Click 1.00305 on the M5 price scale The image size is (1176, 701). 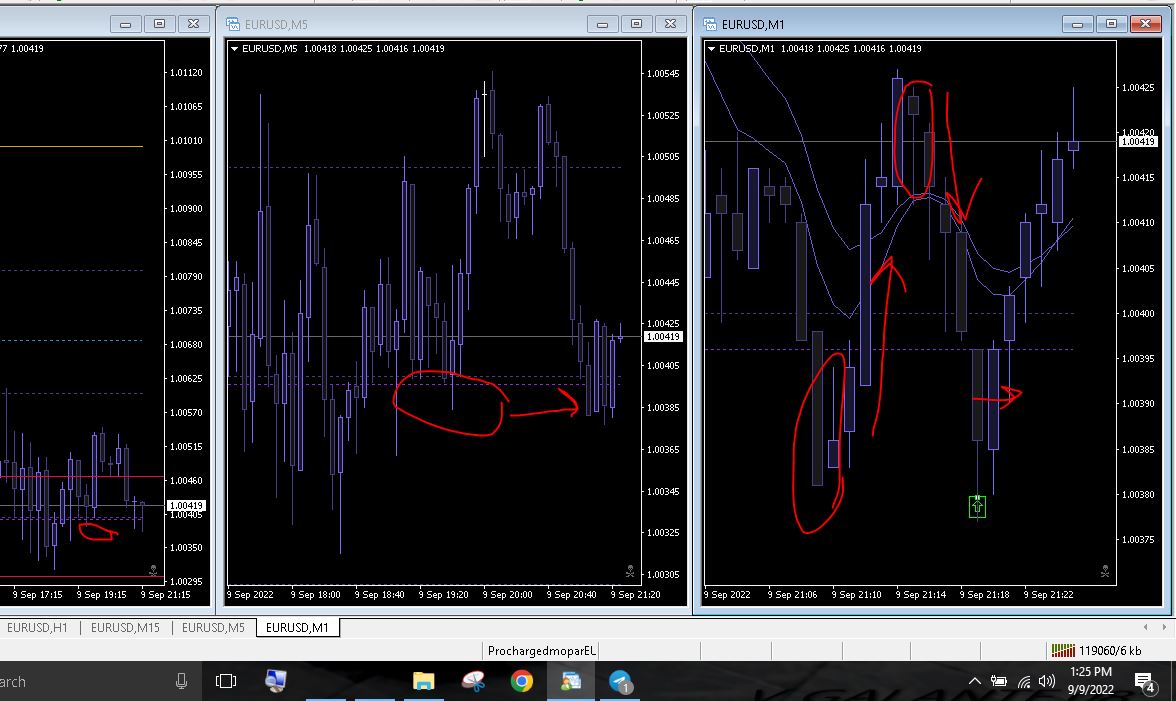tap(663, 574)
